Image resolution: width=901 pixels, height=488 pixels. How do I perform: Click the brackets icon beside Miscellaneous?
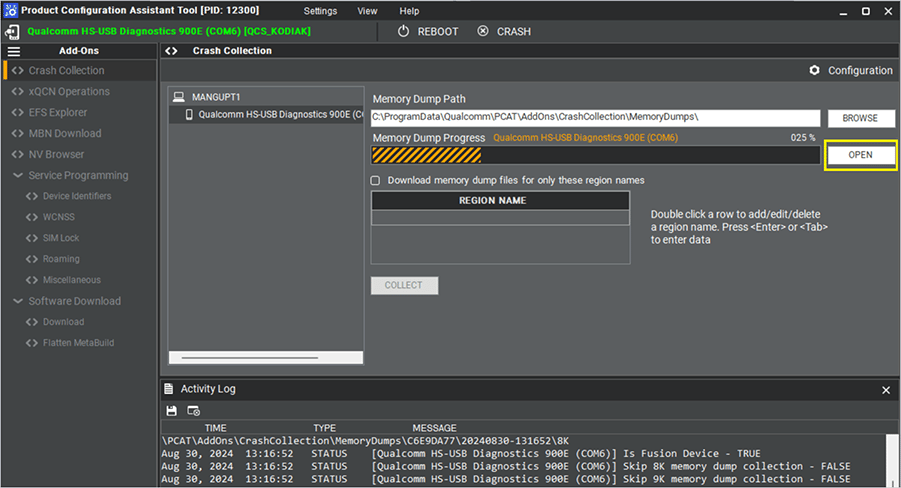click(32, 280)
